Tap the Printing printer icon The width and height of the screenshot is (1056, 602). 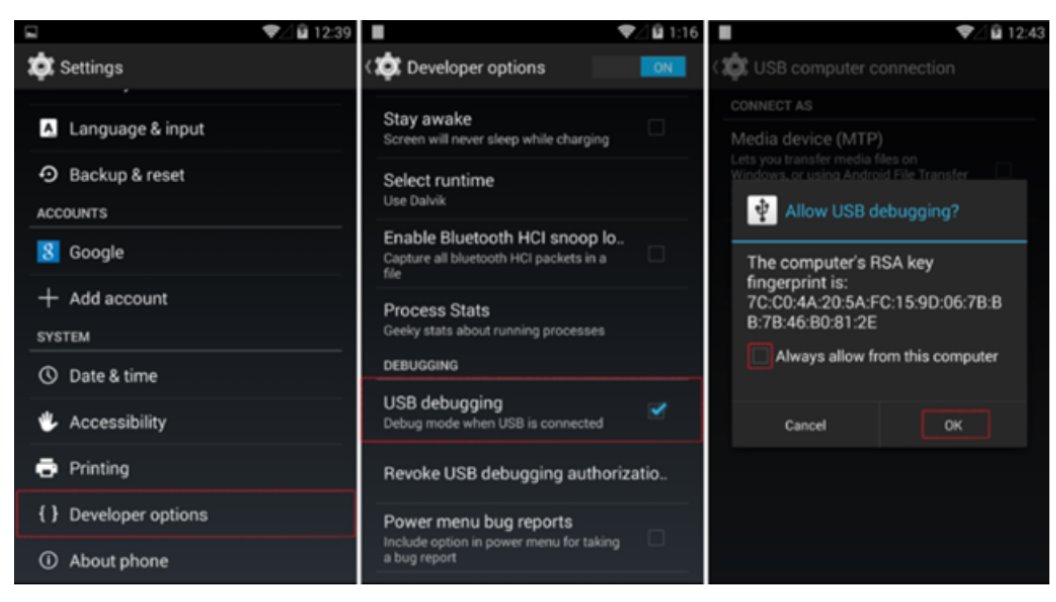(47, 468)
